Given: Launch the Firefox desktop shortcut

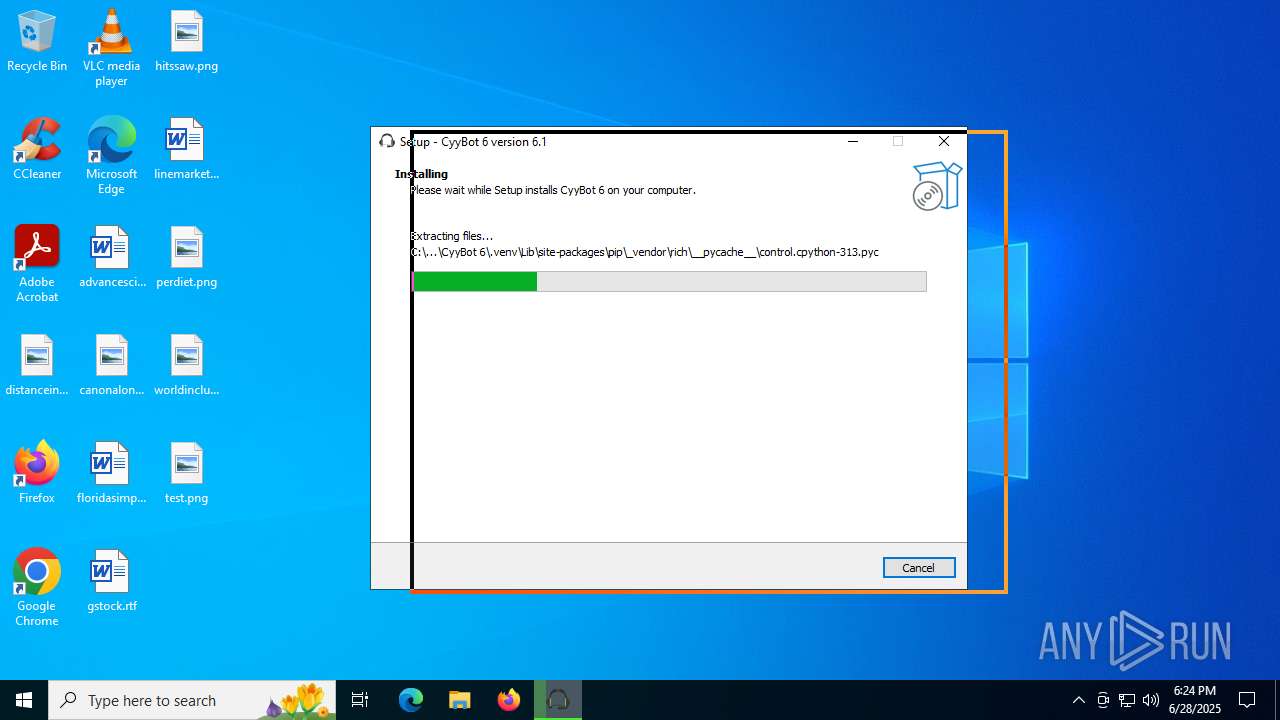Looking at the screenshot, I should coord(37,473).
